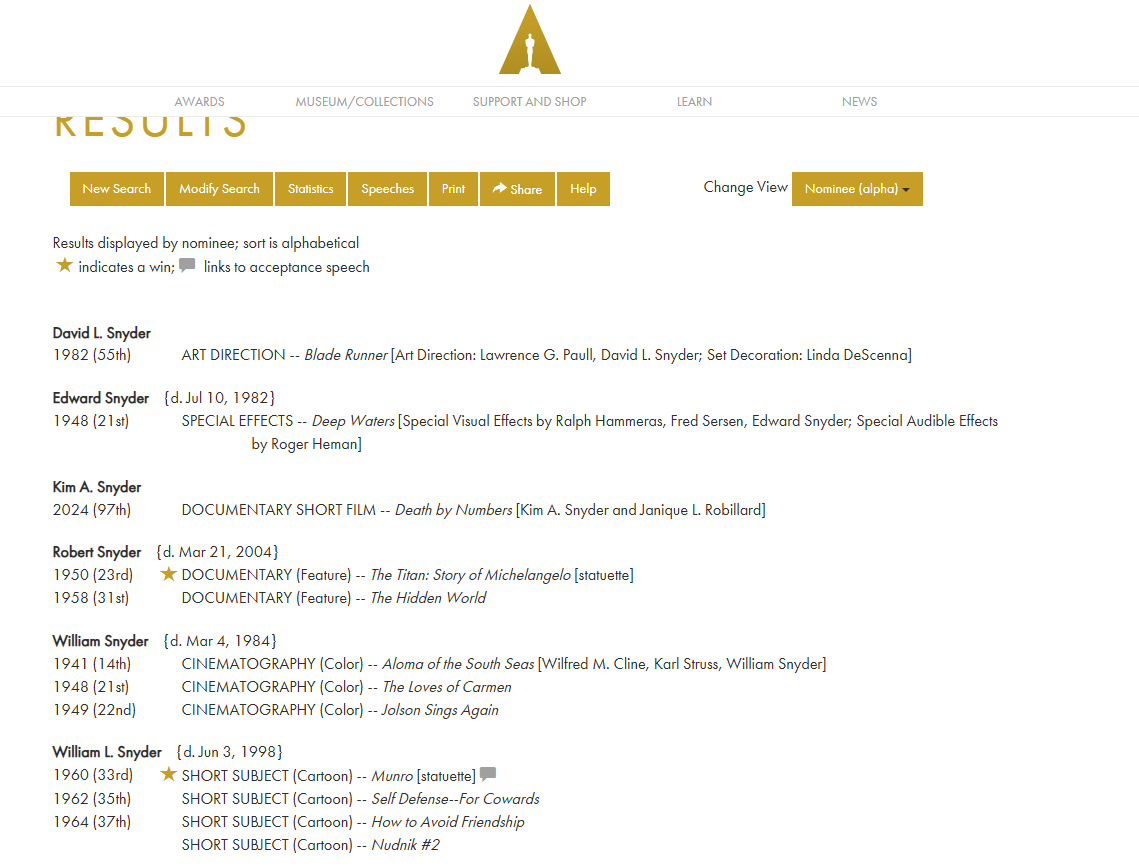
Task: Select nominee name Robert Snyder
Action: click(97, 552)
